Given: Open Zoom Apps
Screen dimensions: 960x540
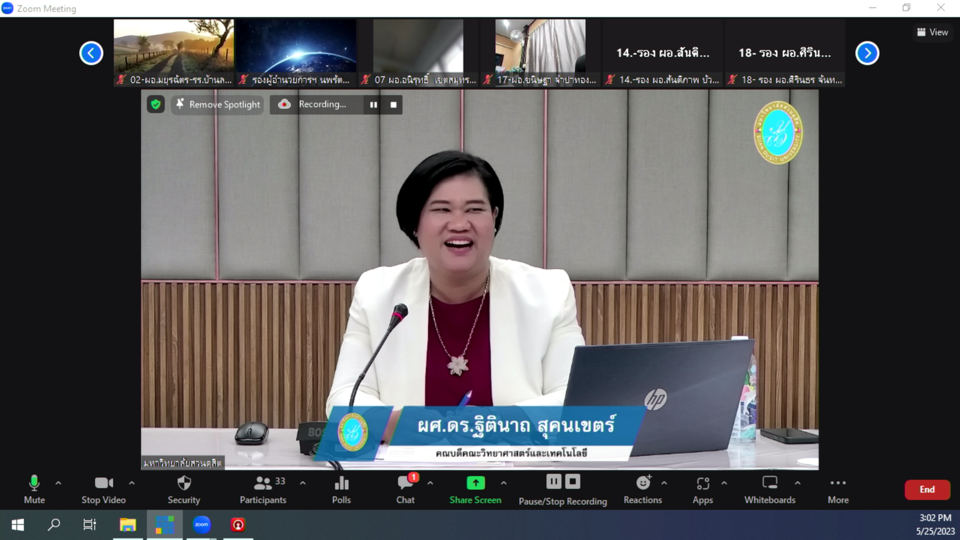Looking at the screenshot, I should coord(703,490).
